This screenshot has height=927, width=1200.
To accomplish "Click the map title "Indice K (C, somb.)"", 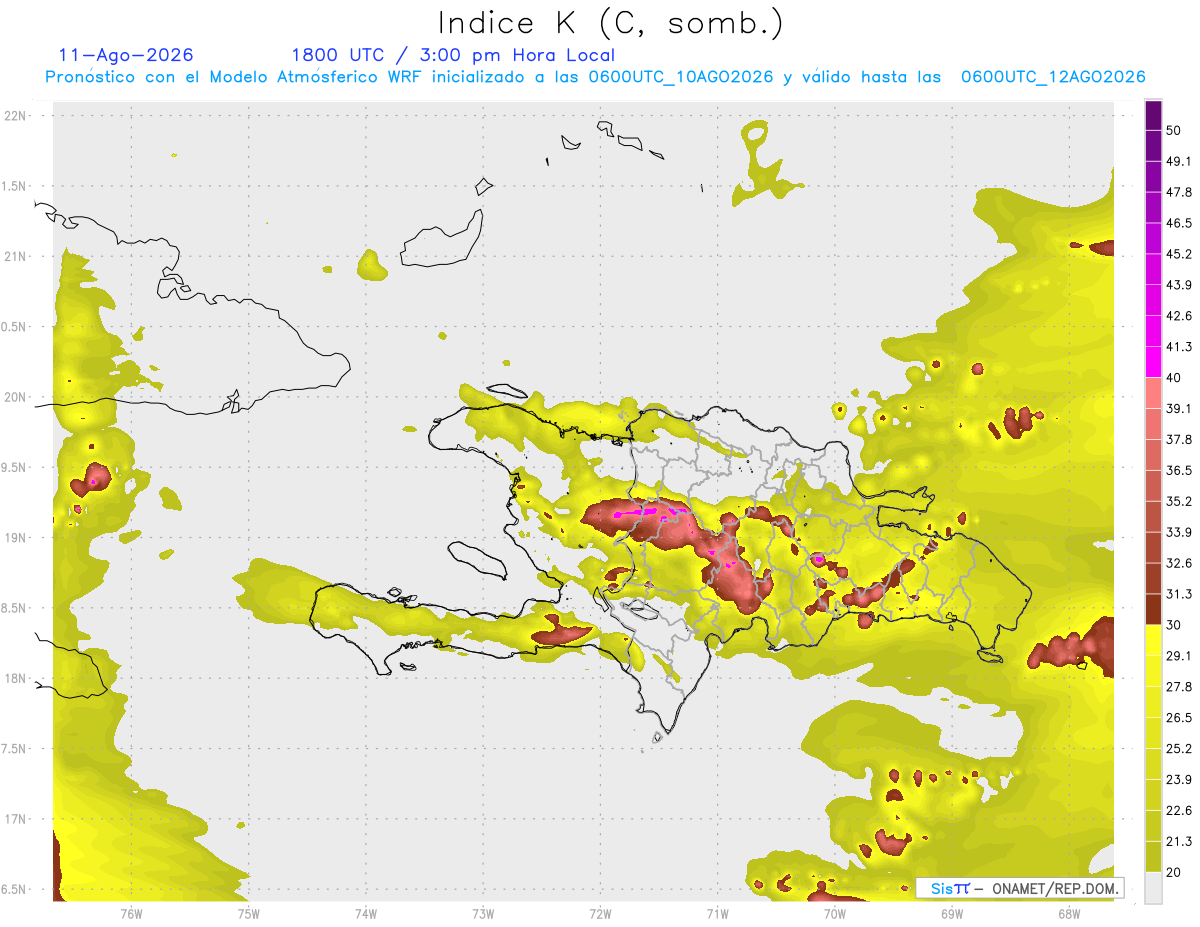I will [610, 23].
